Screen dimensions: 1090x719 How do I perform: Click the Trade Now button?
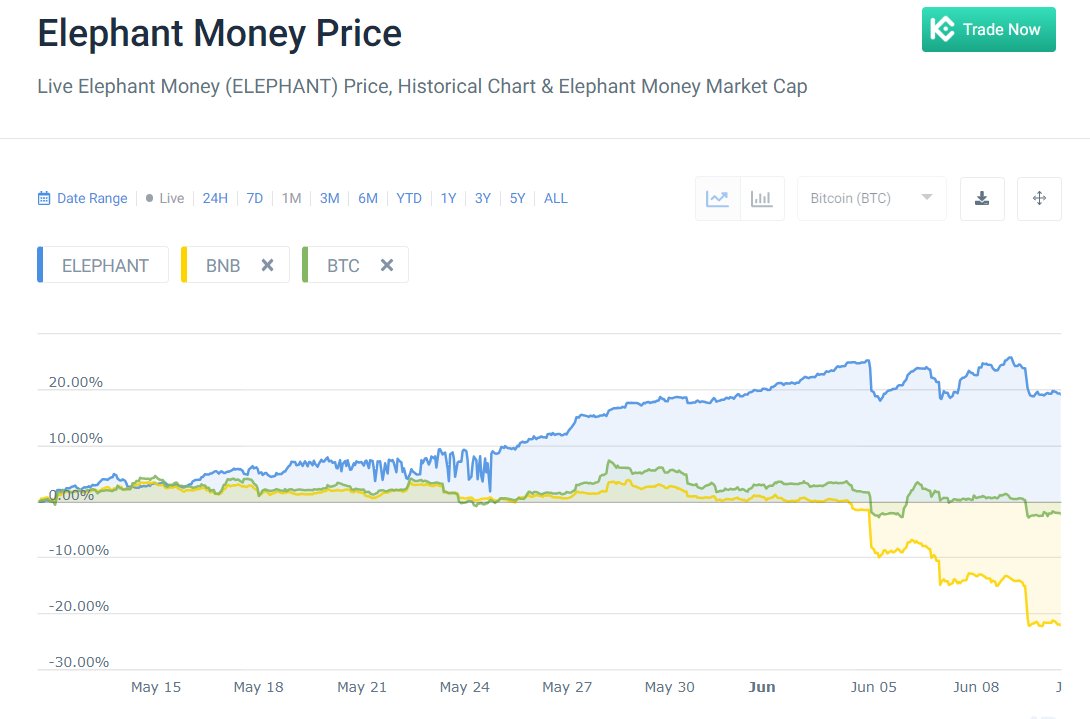(989, 29)
